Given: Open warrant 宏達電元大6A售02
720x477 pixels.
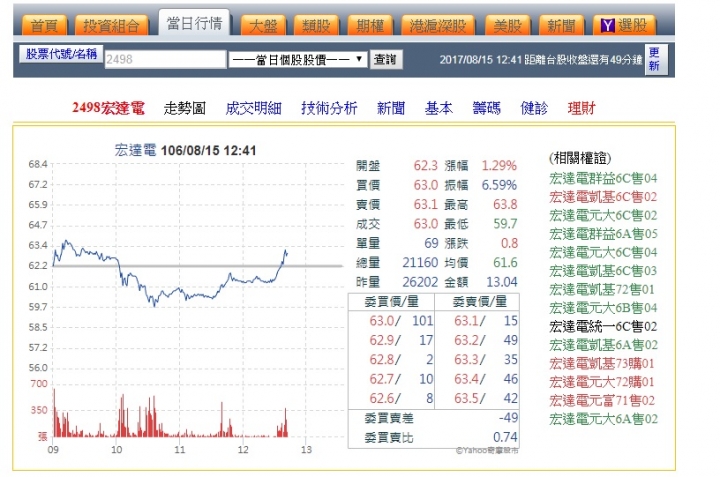Looking at the screenshot, I should coord(603,419).
